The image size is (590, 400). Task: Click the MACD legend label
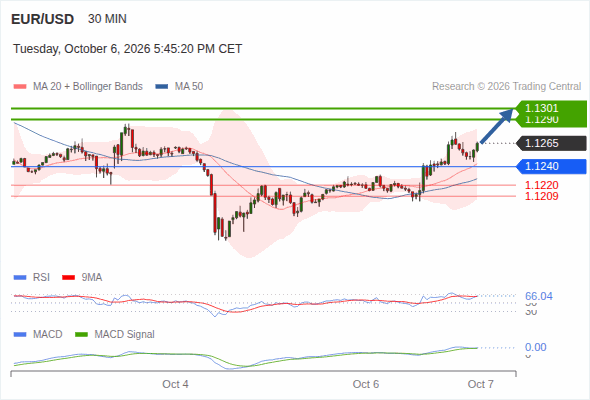pos(48,335)
